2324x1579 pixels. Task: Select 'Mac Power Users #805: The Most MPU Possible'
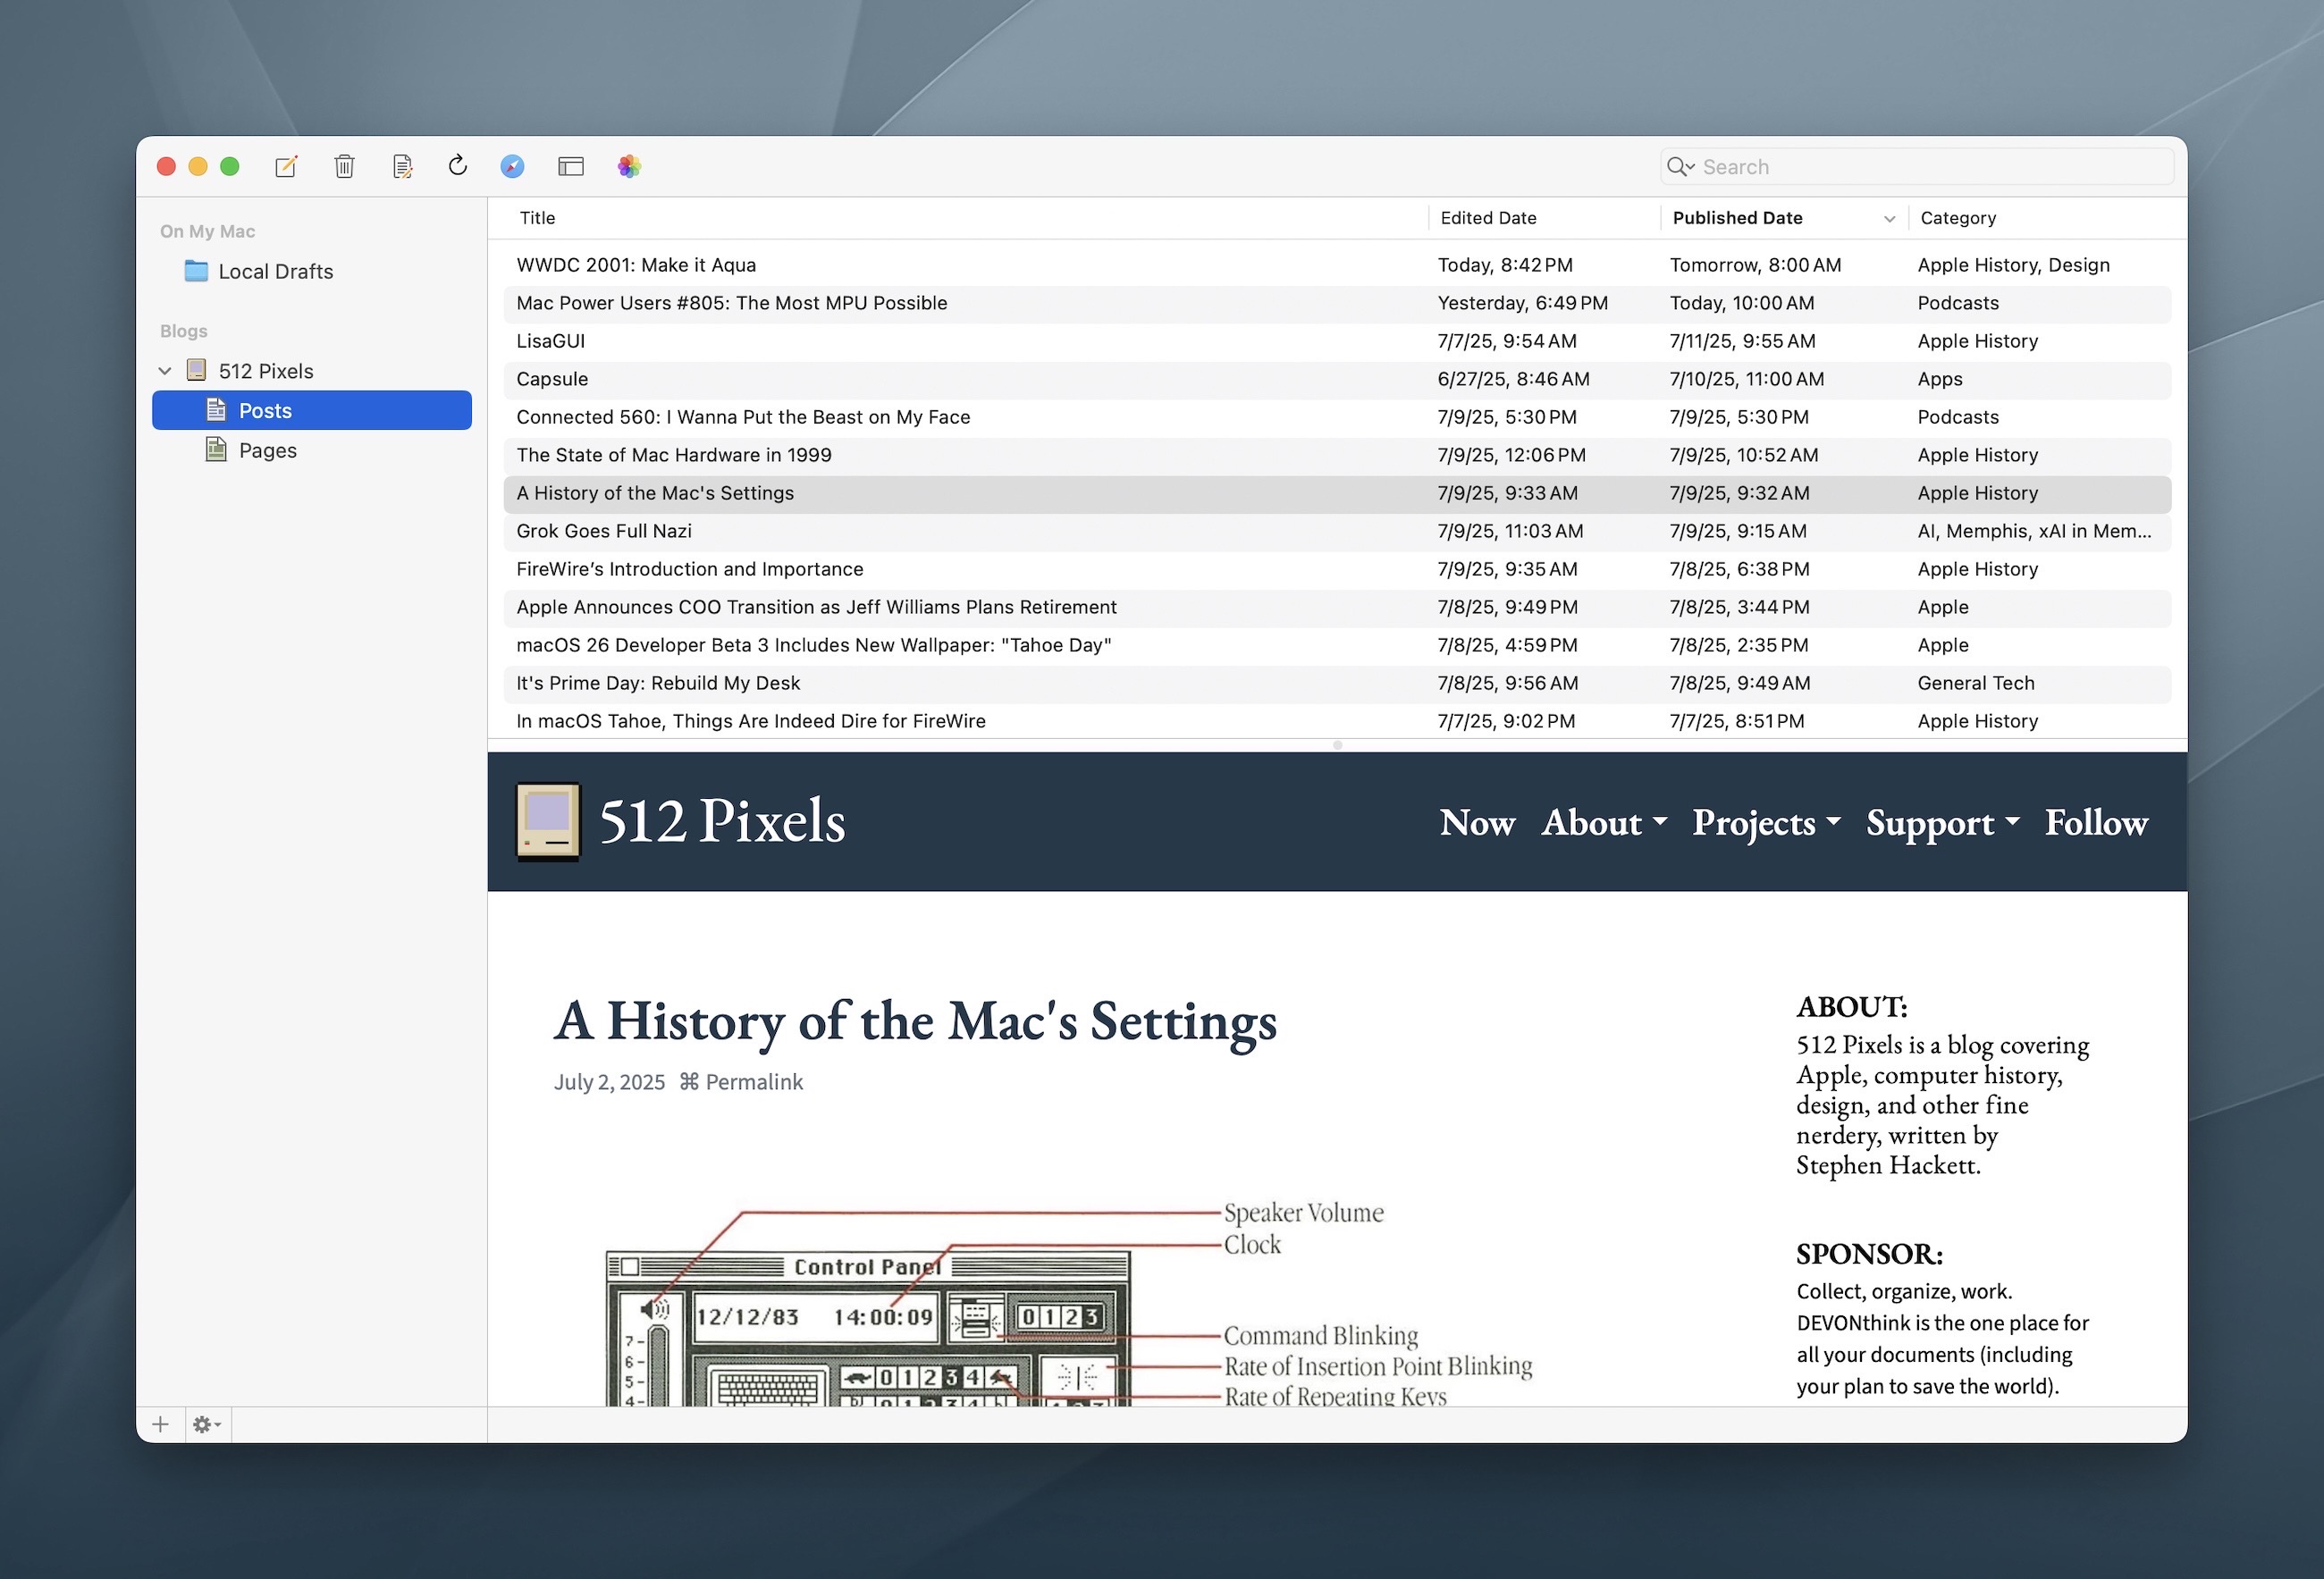(1337, 303)
